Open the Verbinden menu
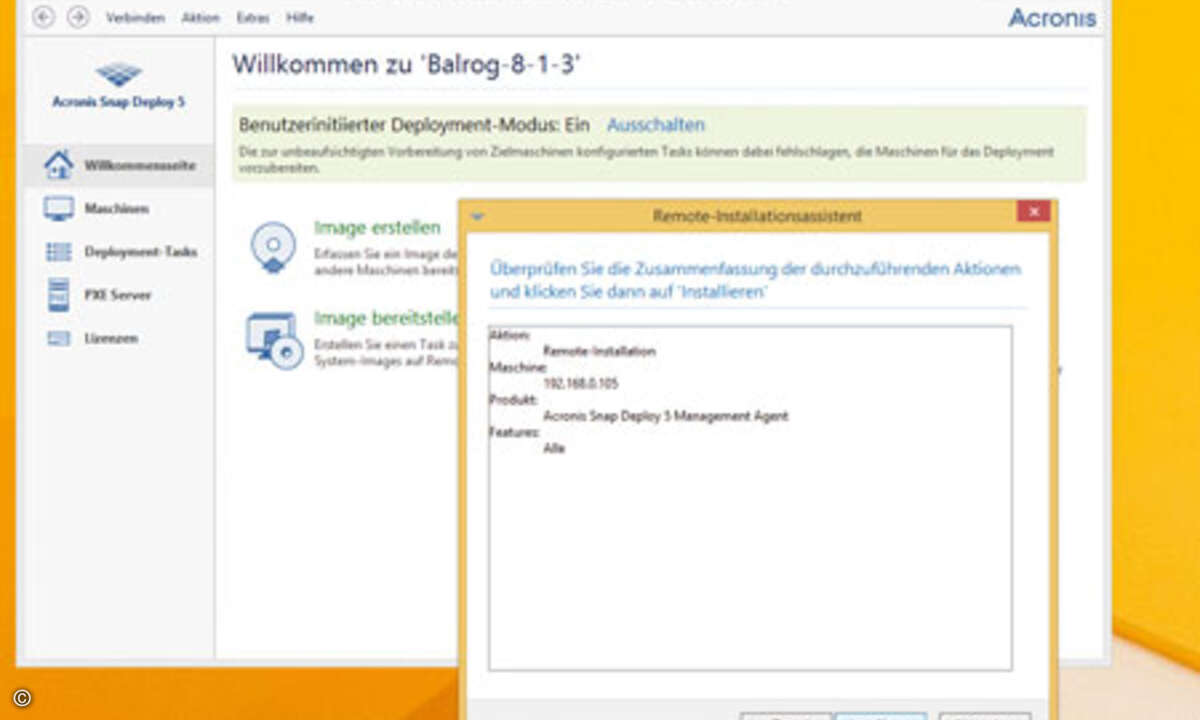Screen dimensions: 1200x720 click(135, 18)
